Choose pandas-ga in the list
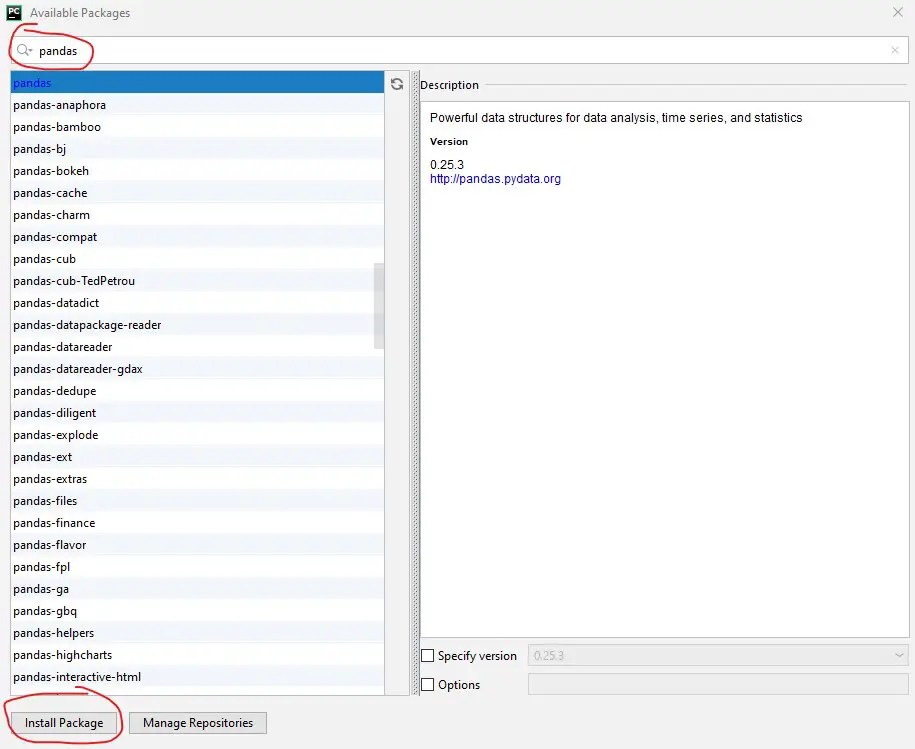The image size is (915, 749). point(197,589)
